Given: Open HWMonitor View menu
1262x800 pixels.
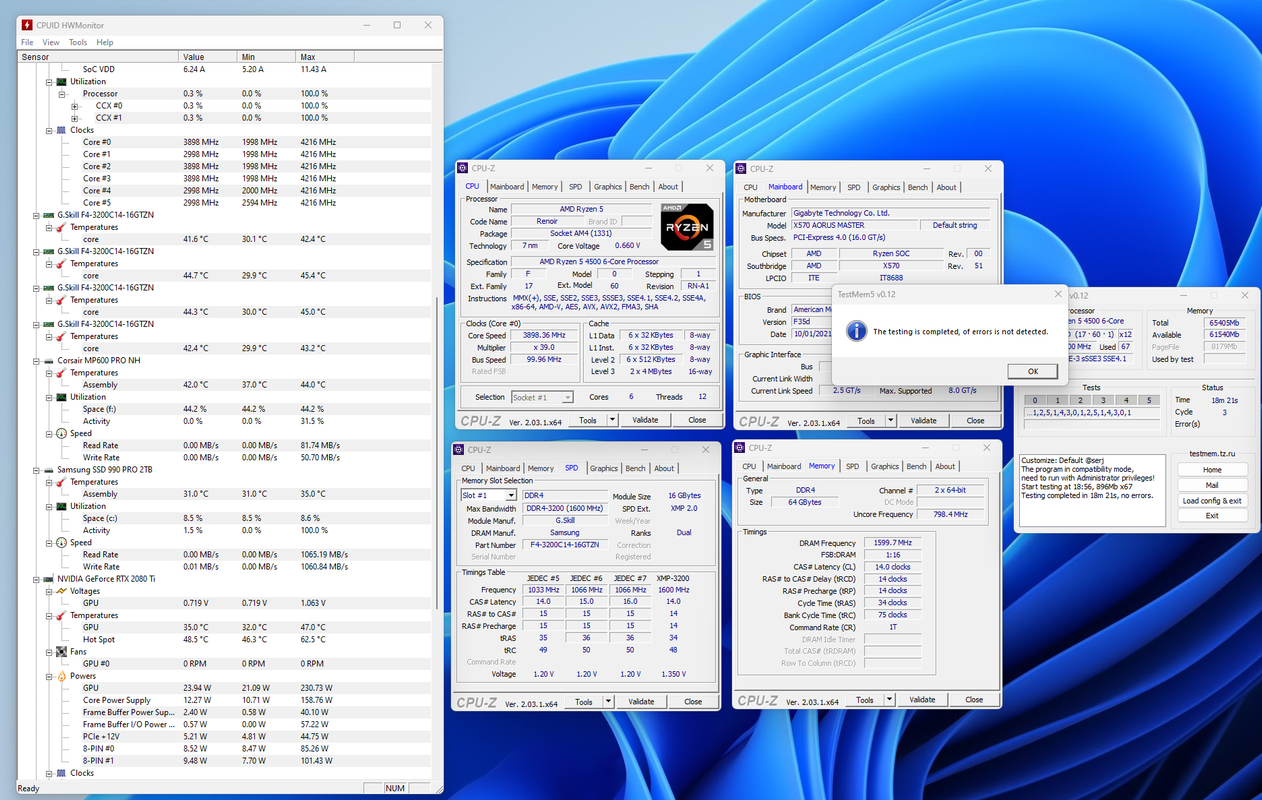Looking at the screenshot, I should [x=51, y=43].
